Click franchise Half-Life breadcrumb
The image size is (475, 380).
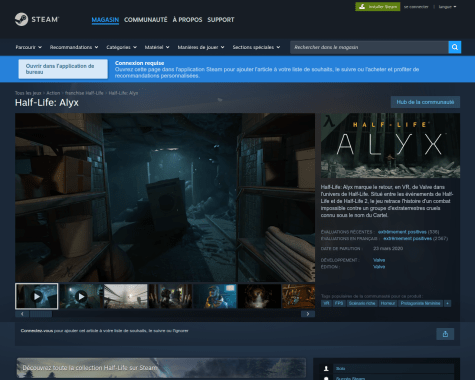[84, 93]
